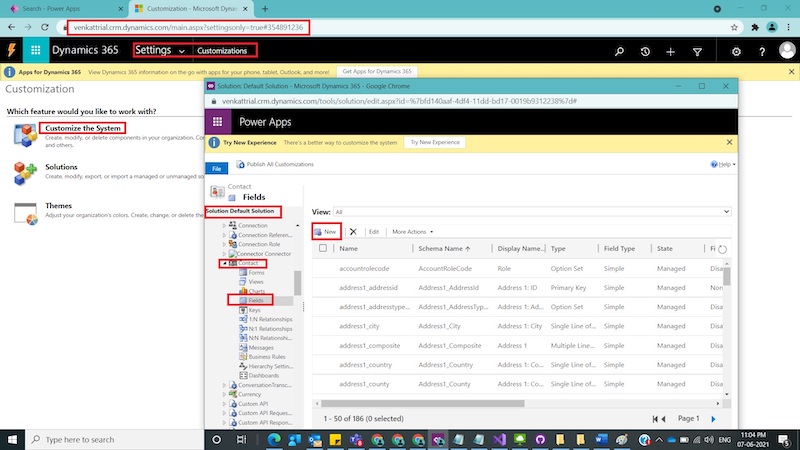Open advanced find funnel icon
Image resolution: width=800 pixels, height=450 pixels.
(697, 51)
